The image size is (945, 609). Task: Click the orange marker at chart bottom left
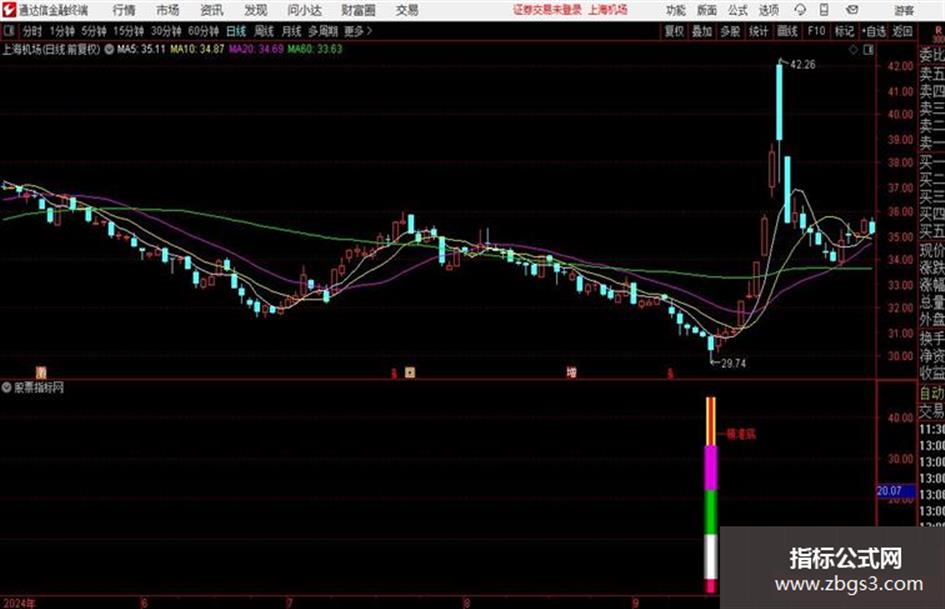click(x=41, y=373)
